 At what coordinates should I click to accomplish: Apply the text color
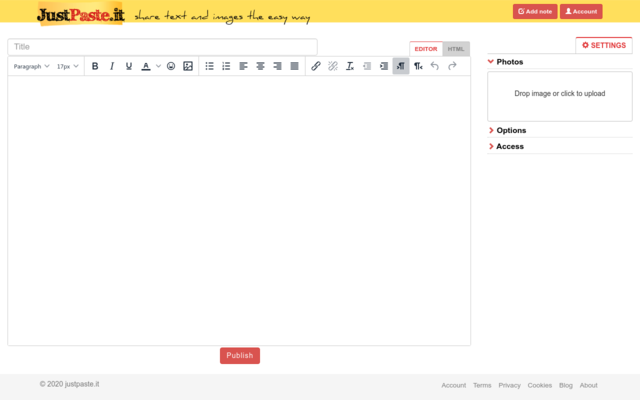[146, 66]
